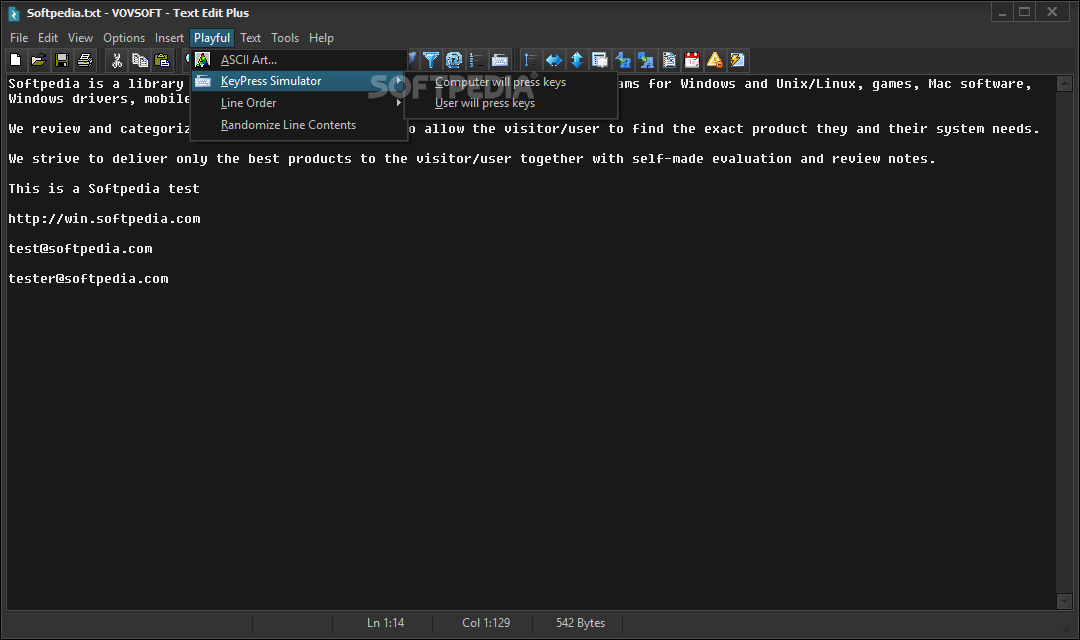This screenshot has width=1080, height=640.
Task: Click the red calendar date icon
Action: pos(692,61)
